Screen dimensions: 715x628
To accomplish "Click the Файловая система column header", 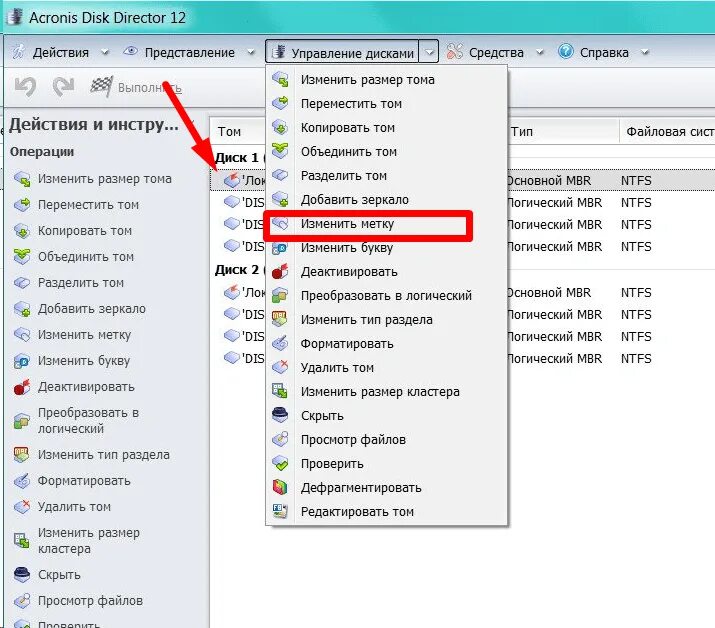I will point(670,132).
